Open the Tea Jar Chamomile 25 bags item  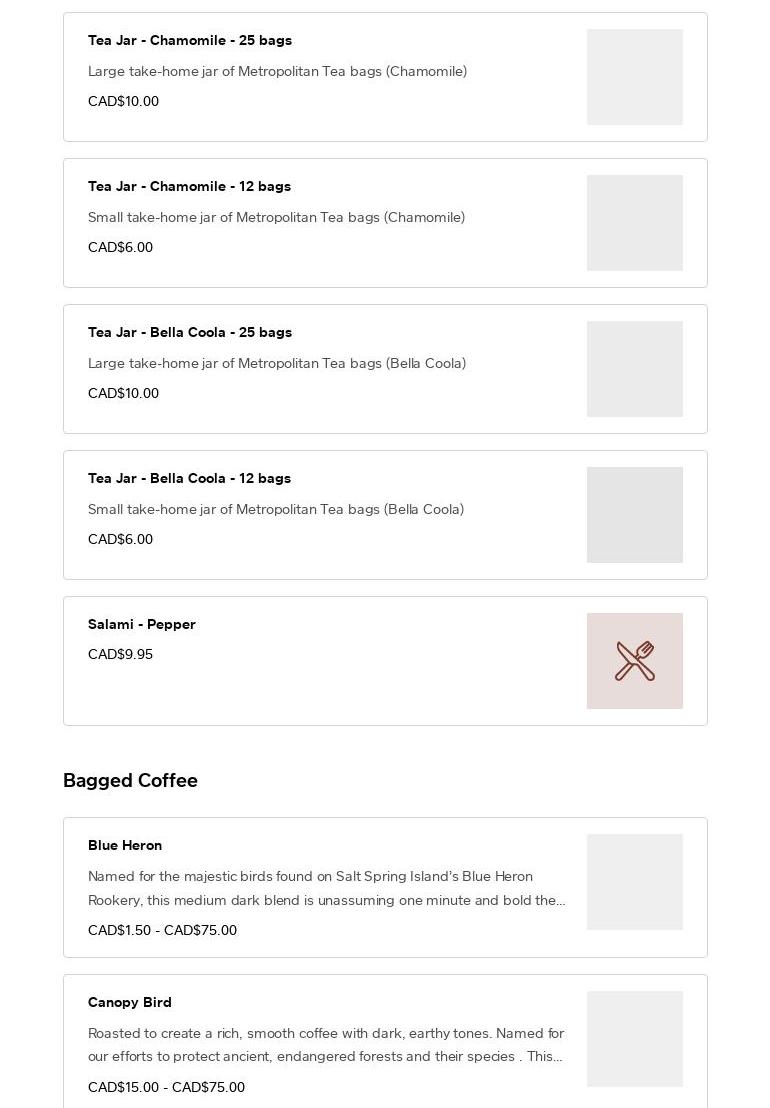pyautogui.click(x=190, y=40)
